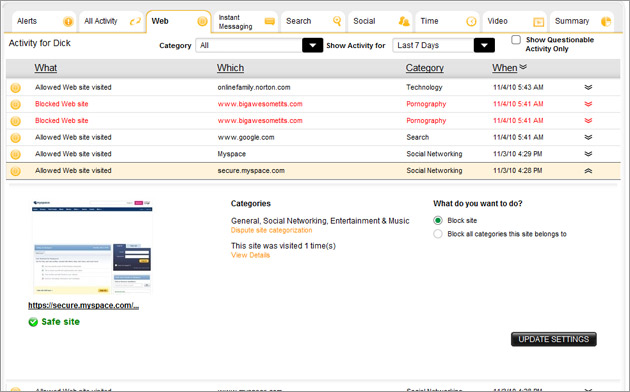Viewport: 630px width, 392px height.
Task: Click Safe site label text
Action: tap(60, 322)
